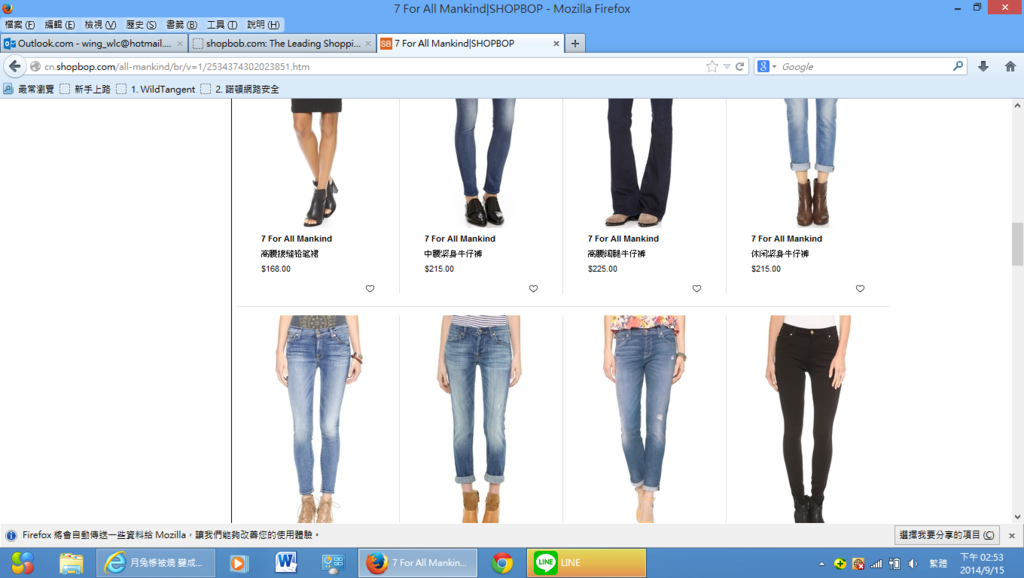Open the jeans image with floral top
Image resolution: width=1024 pixels, height=578 pixels.
pyautogui.click(x=645, y=419)
